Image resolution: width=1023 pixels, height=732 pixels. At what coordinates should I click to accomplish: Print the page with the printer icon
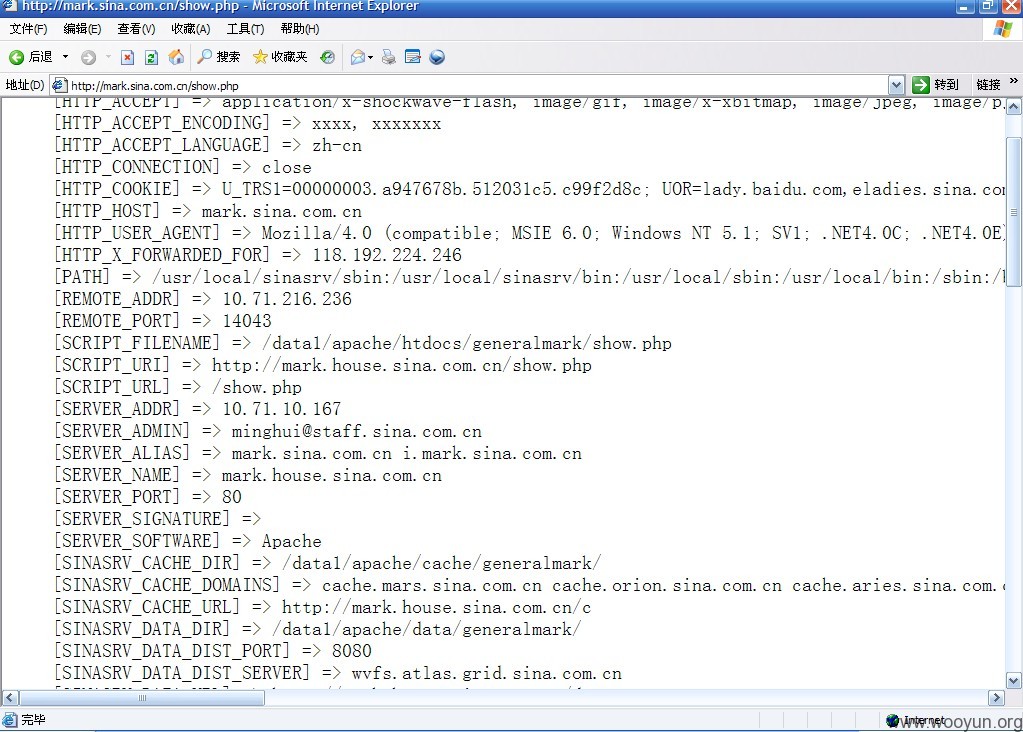tap(389, 57)
